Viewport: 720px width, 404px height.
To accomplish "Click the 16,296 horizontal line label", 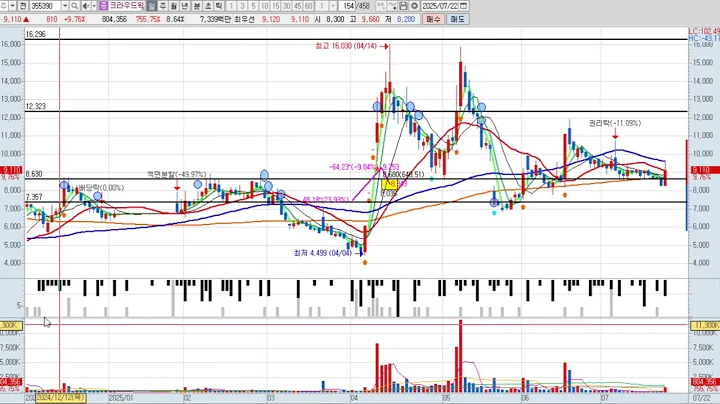I will click(35, 34).
